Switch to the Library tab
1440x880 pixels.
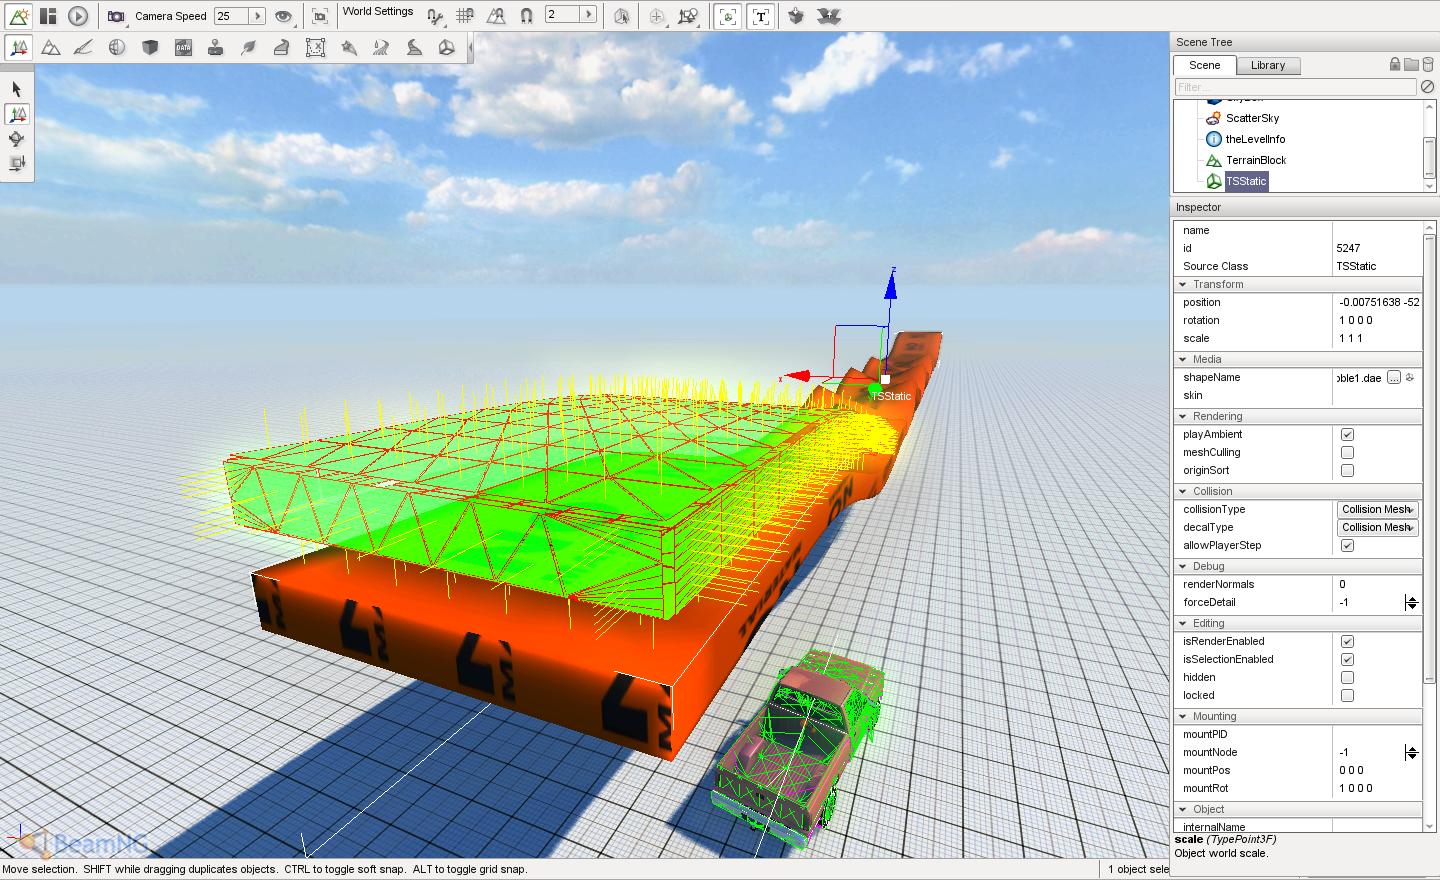tap(1268, 65)
